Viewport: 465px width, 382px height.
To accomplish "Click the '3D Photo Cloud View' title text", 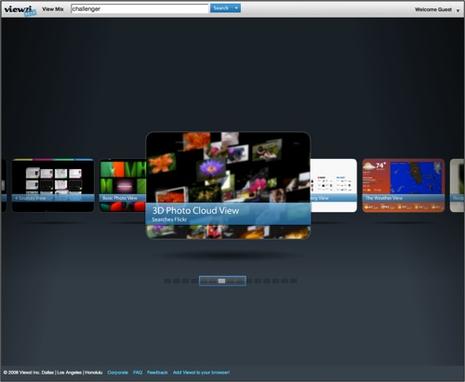I will point(195,211).
